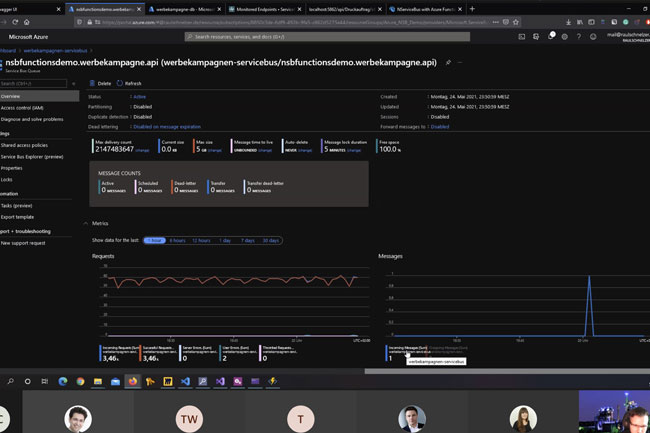Launch Google Chrome from the taskbar

coord(80,381)
